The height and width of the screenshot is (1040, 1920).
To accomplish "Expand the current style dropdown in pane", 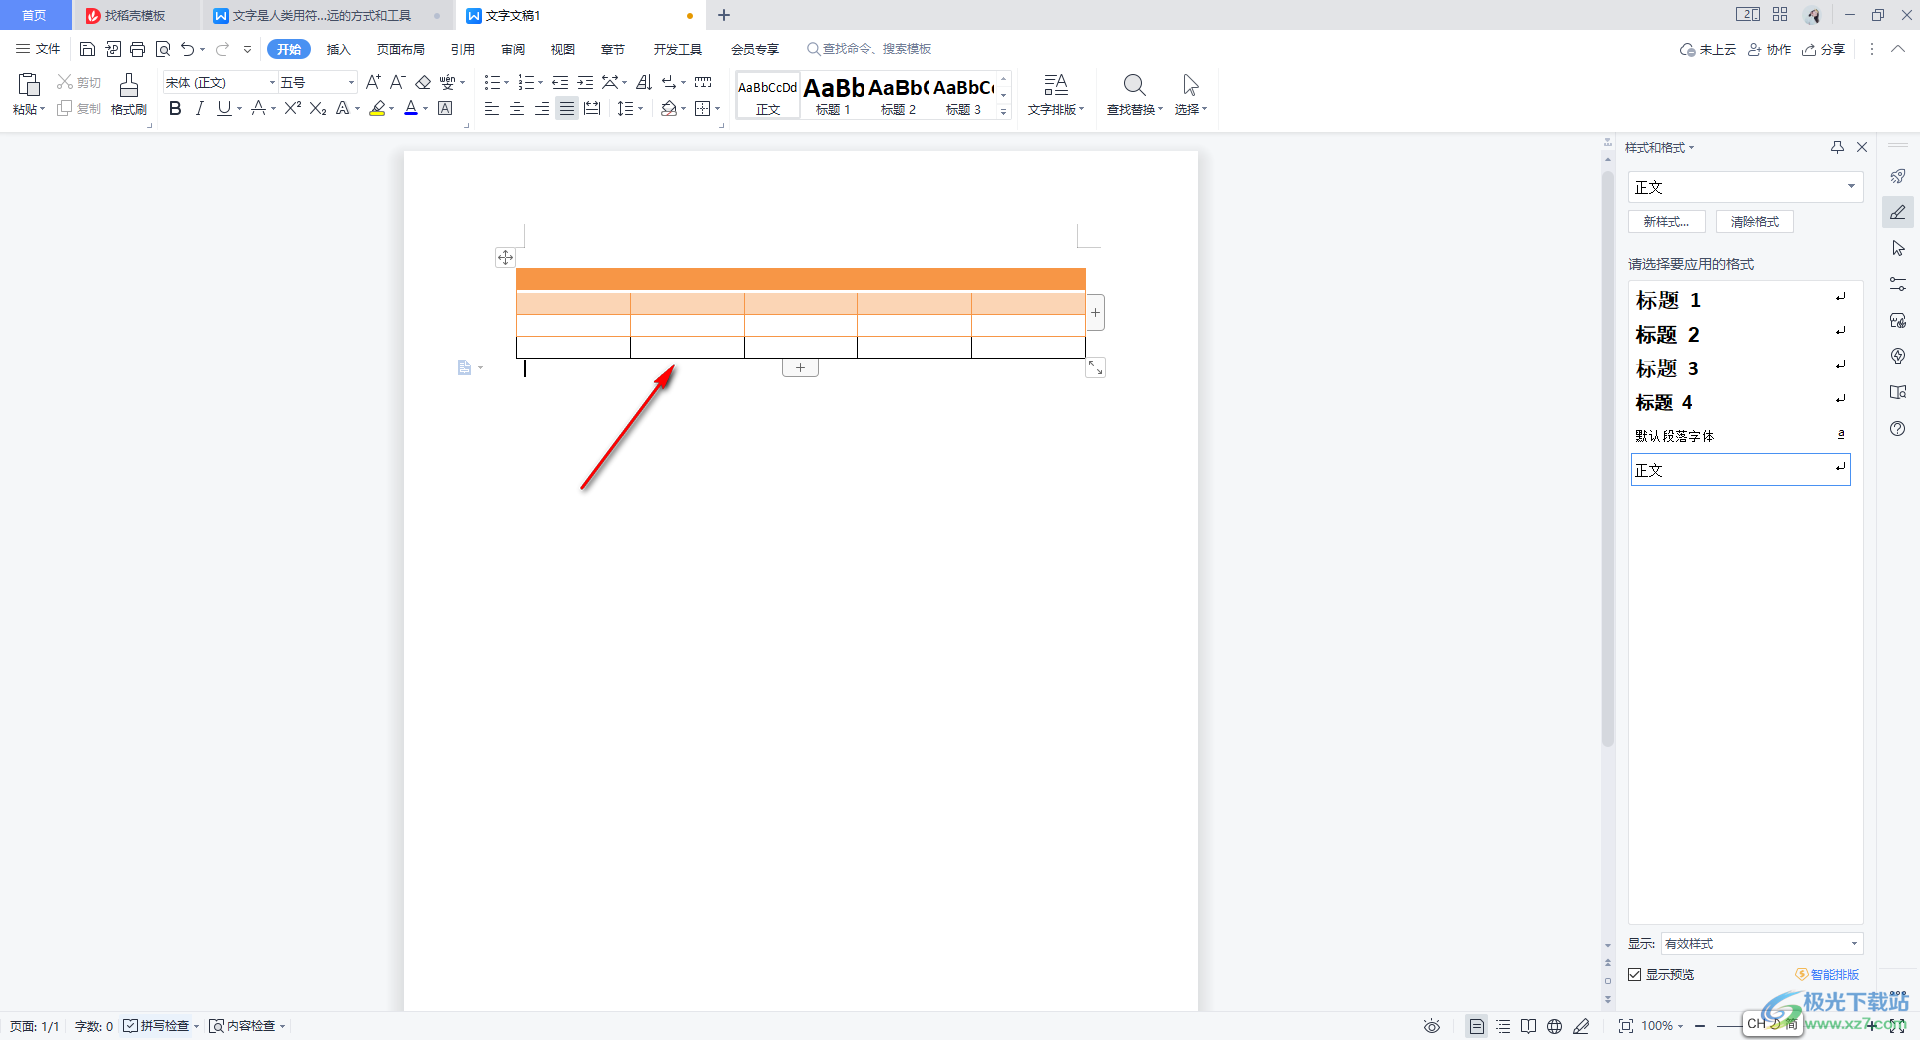I will click(x=1851, y=187).
